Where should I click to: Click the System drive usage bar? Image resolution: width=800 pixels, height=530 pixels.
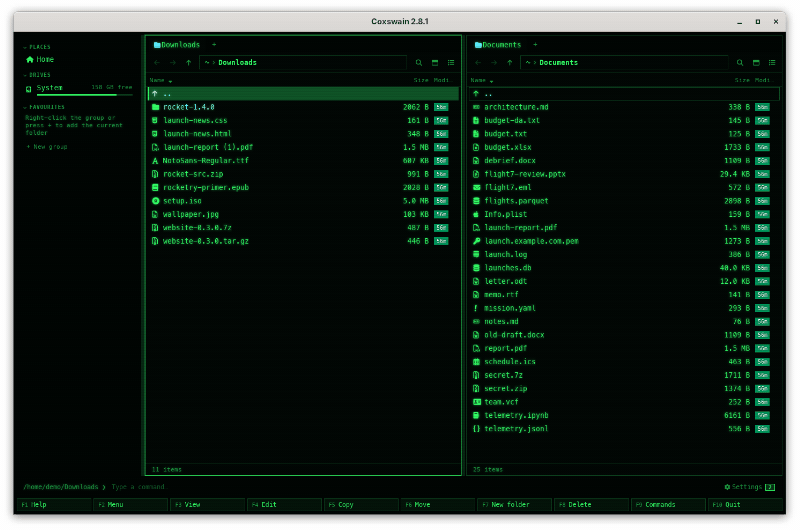click(x=84, y=95)
